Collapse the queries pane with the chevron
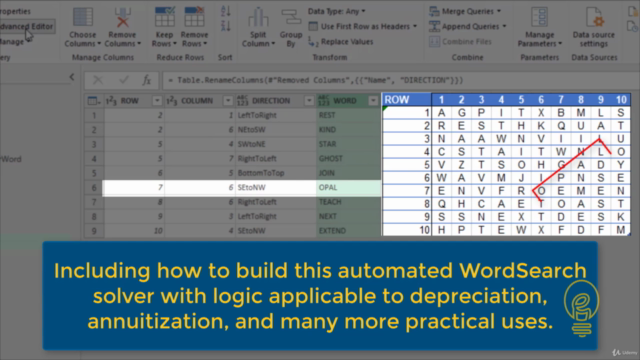Viewport: 640px width, 360px height. click(x=72, y=77)
